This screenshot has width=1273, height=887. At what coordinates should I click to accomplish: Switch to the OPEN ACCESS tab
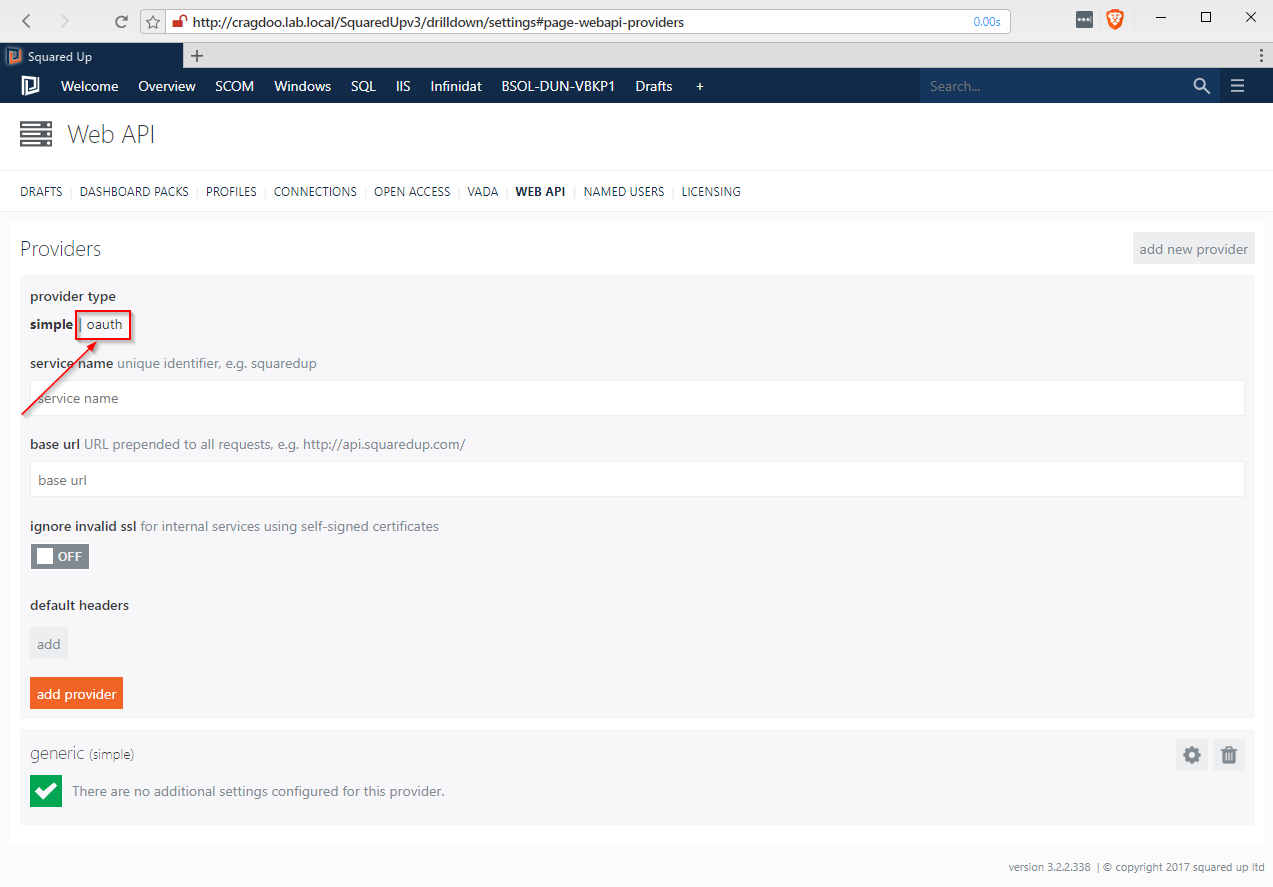(412, 191)
